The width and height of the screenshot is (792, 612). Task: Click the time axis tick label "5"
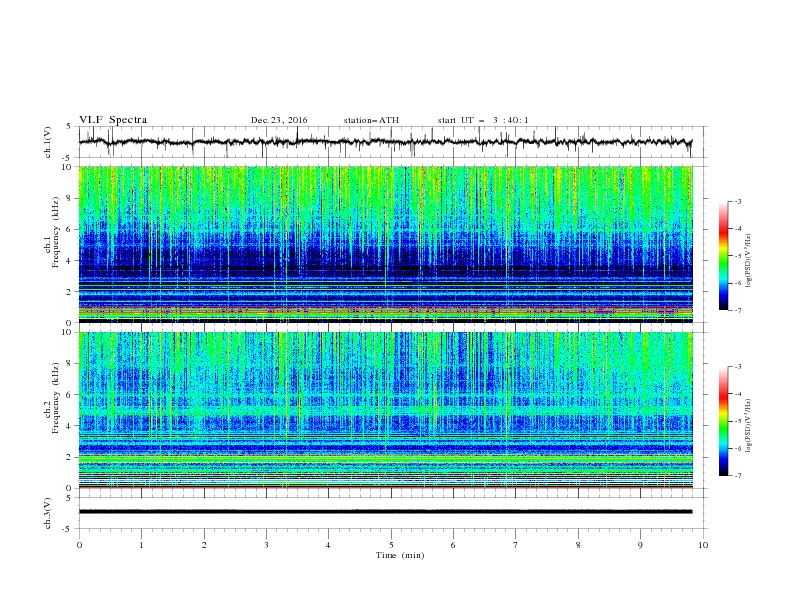click(x=391, y=545)
